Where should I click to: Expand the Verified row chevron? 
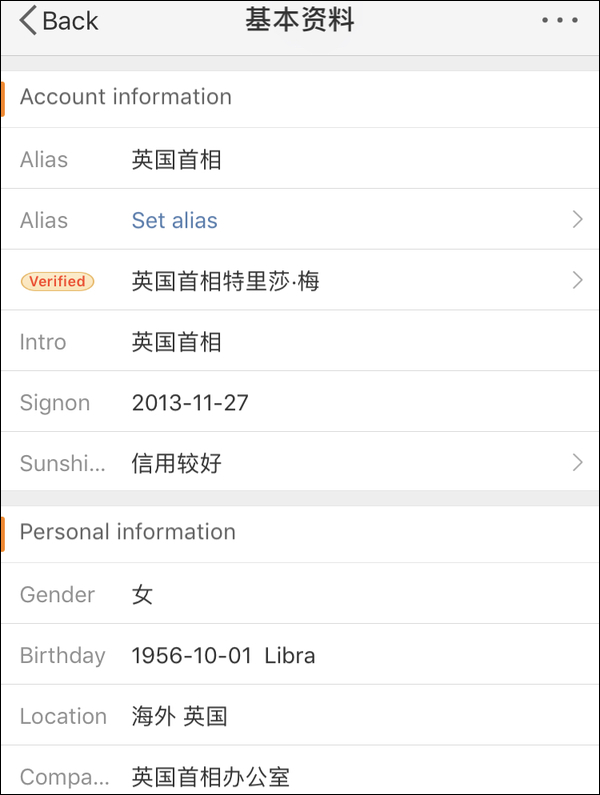click(577, 281)
